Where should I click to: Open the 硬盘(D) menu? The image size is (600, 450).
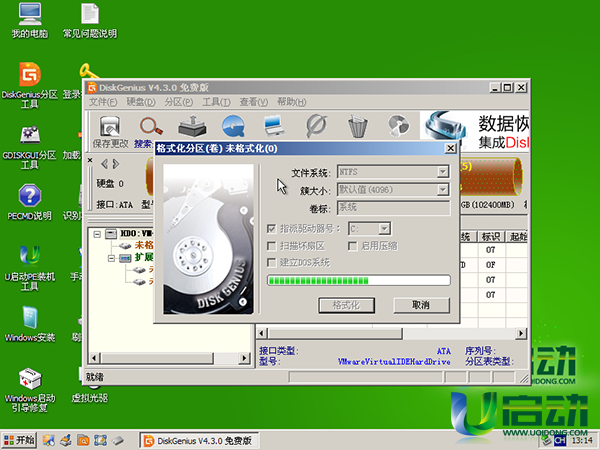pyautogui.click(x=141, y=102)
